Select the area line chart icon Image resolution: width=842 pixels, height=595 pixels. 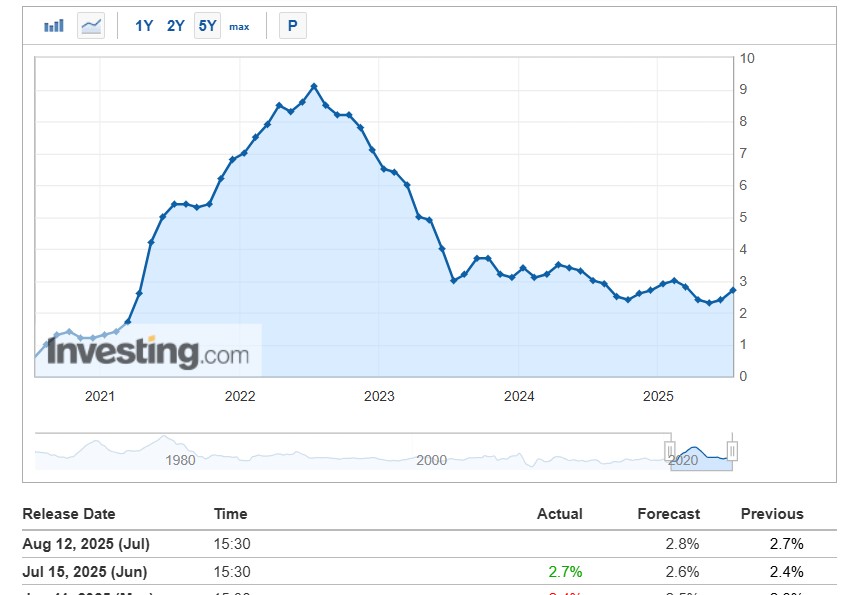[x=91, y=25]
